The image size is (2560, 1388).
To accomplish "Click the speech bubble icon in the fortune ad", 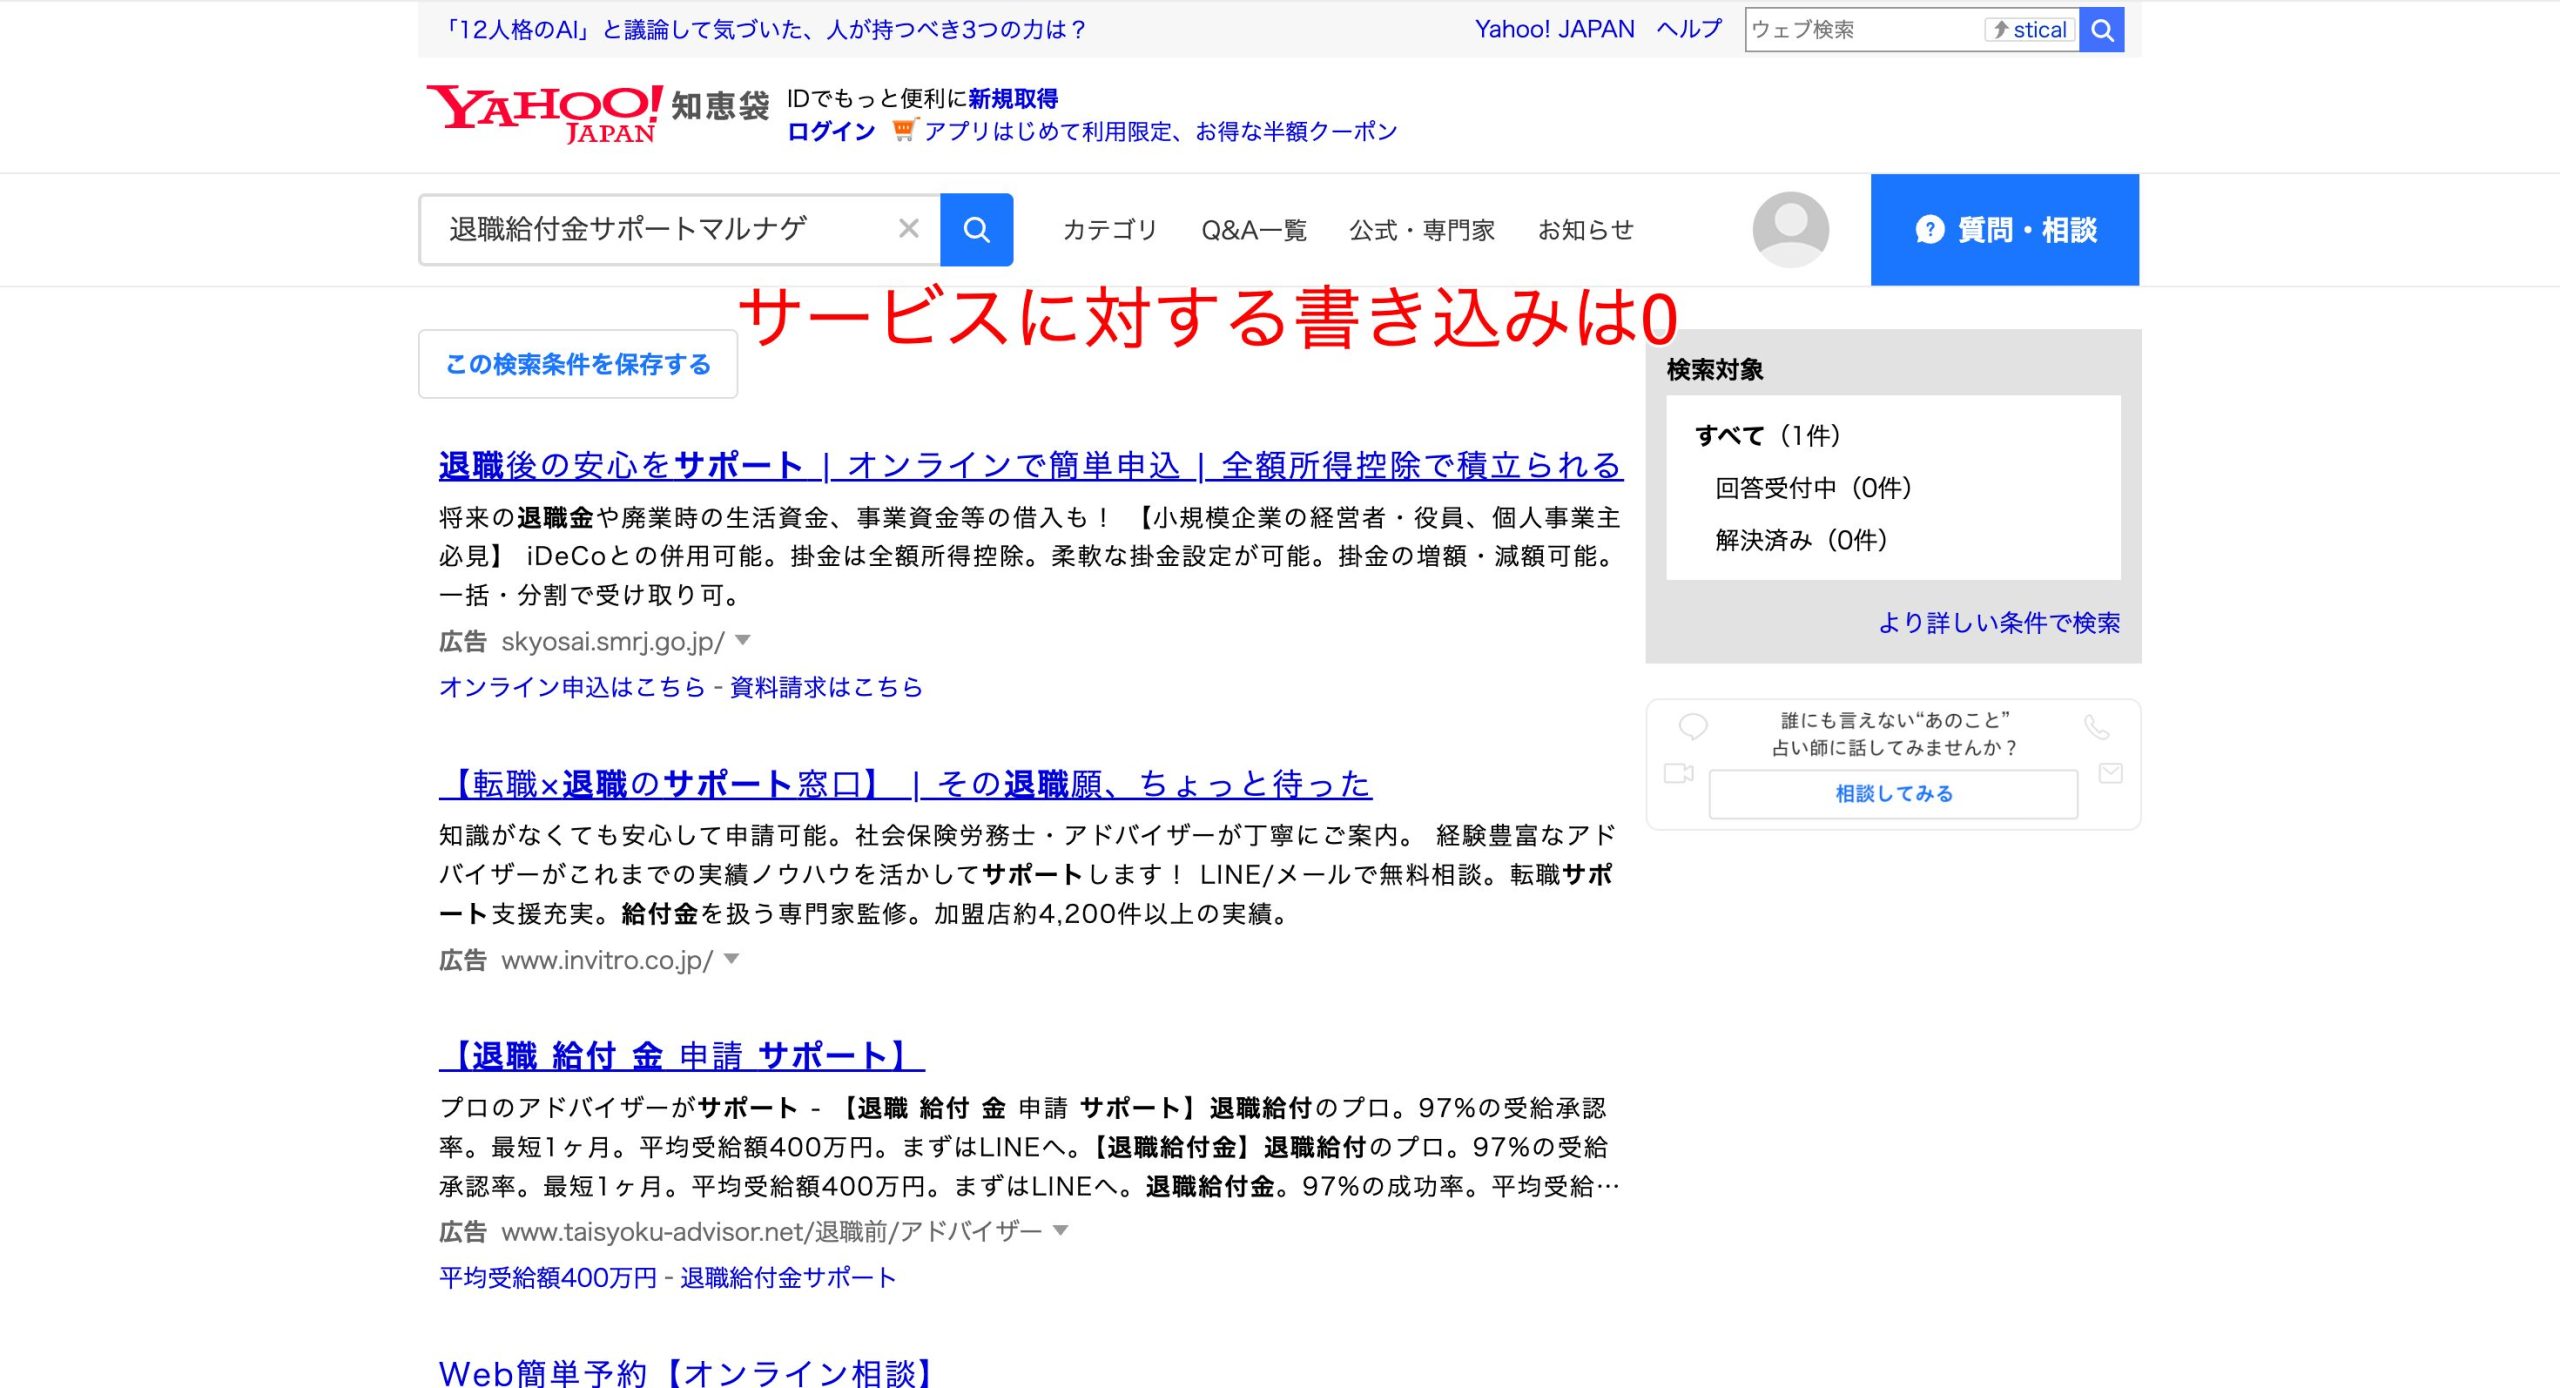I will pos(1693,726).
